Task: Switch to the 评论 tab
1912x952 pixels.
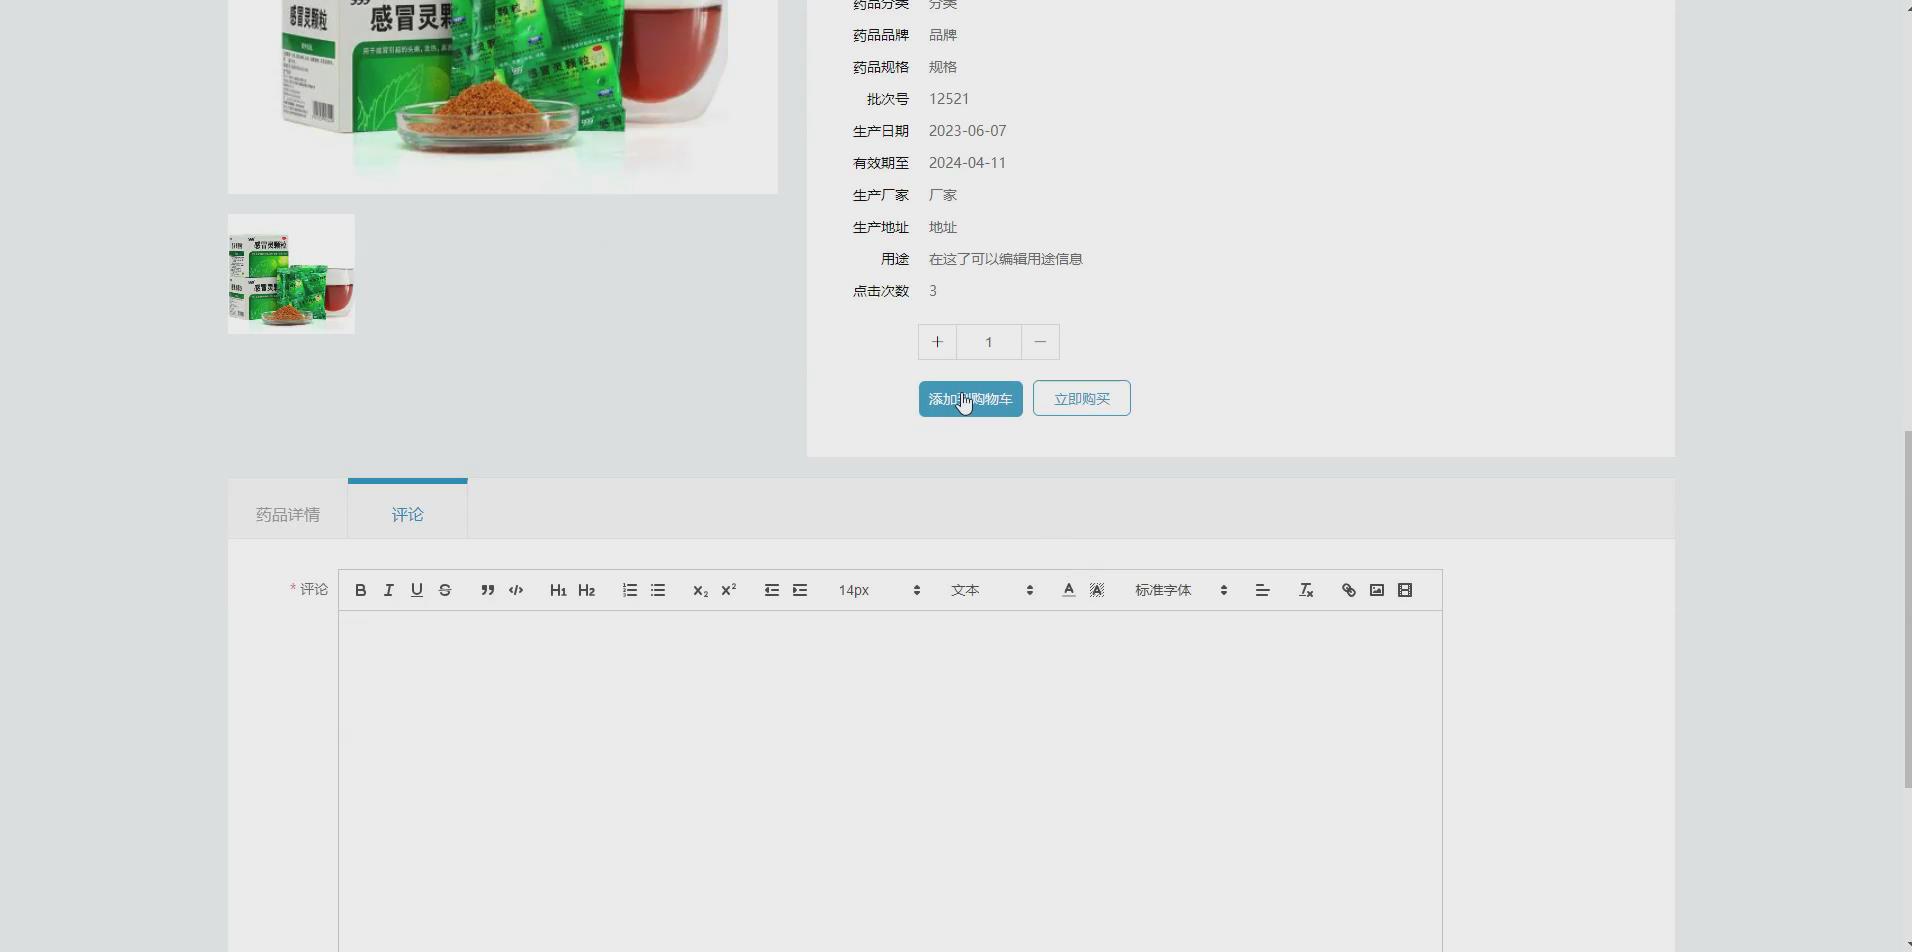Action: pos(407,514)
